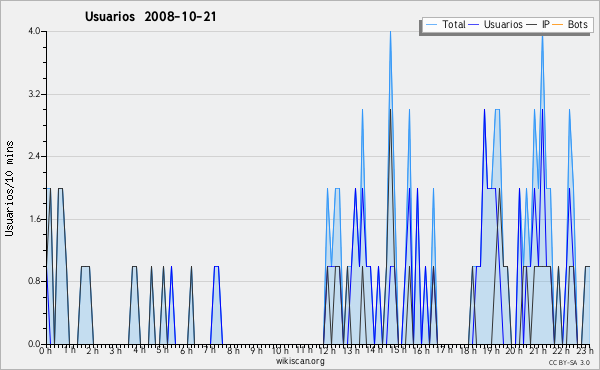Click the wikiscan.org label below the chart
Image resolution: width=600 pixels, height=370 pixels.
pyautogui.click(x=300, y=361)
